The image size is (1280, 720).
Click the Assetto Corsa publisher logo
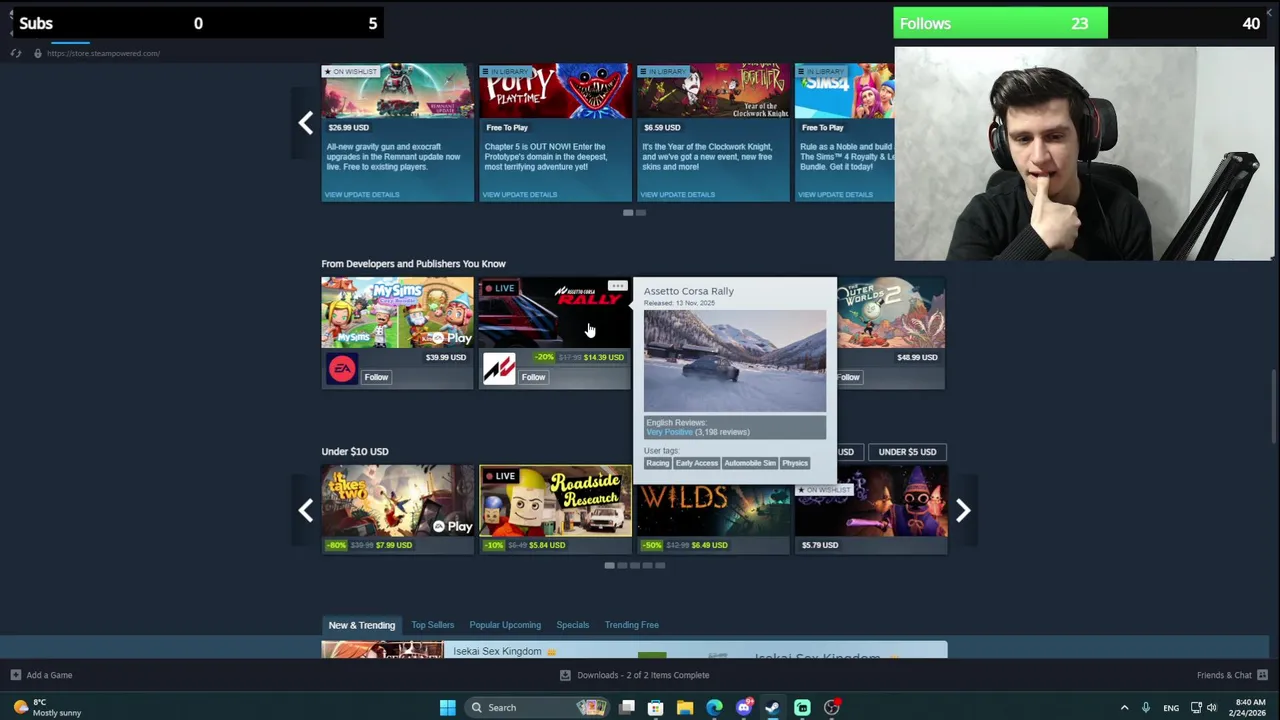click(499, 369)
